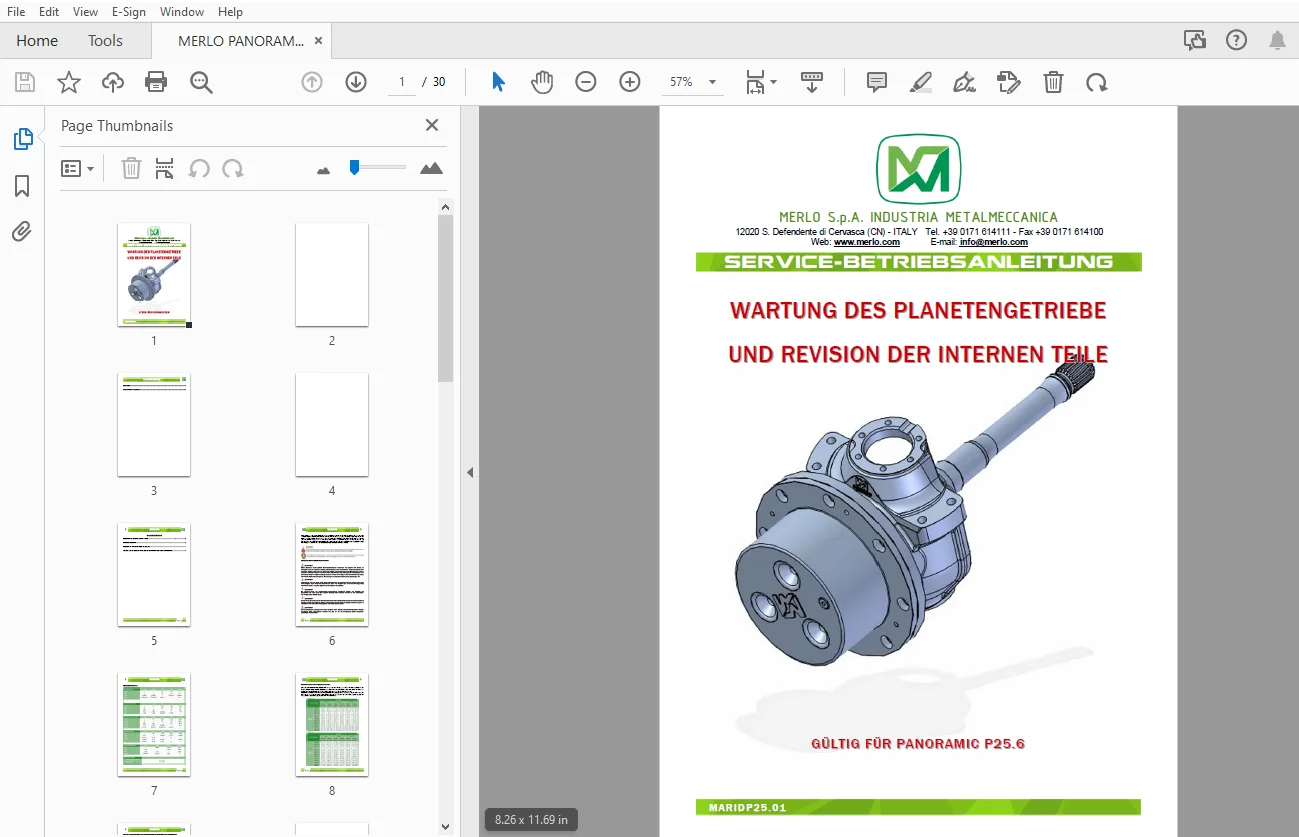Rotate the page clockwise in the toolbar
This screenshot has height=837, width=1299.
1097,82
